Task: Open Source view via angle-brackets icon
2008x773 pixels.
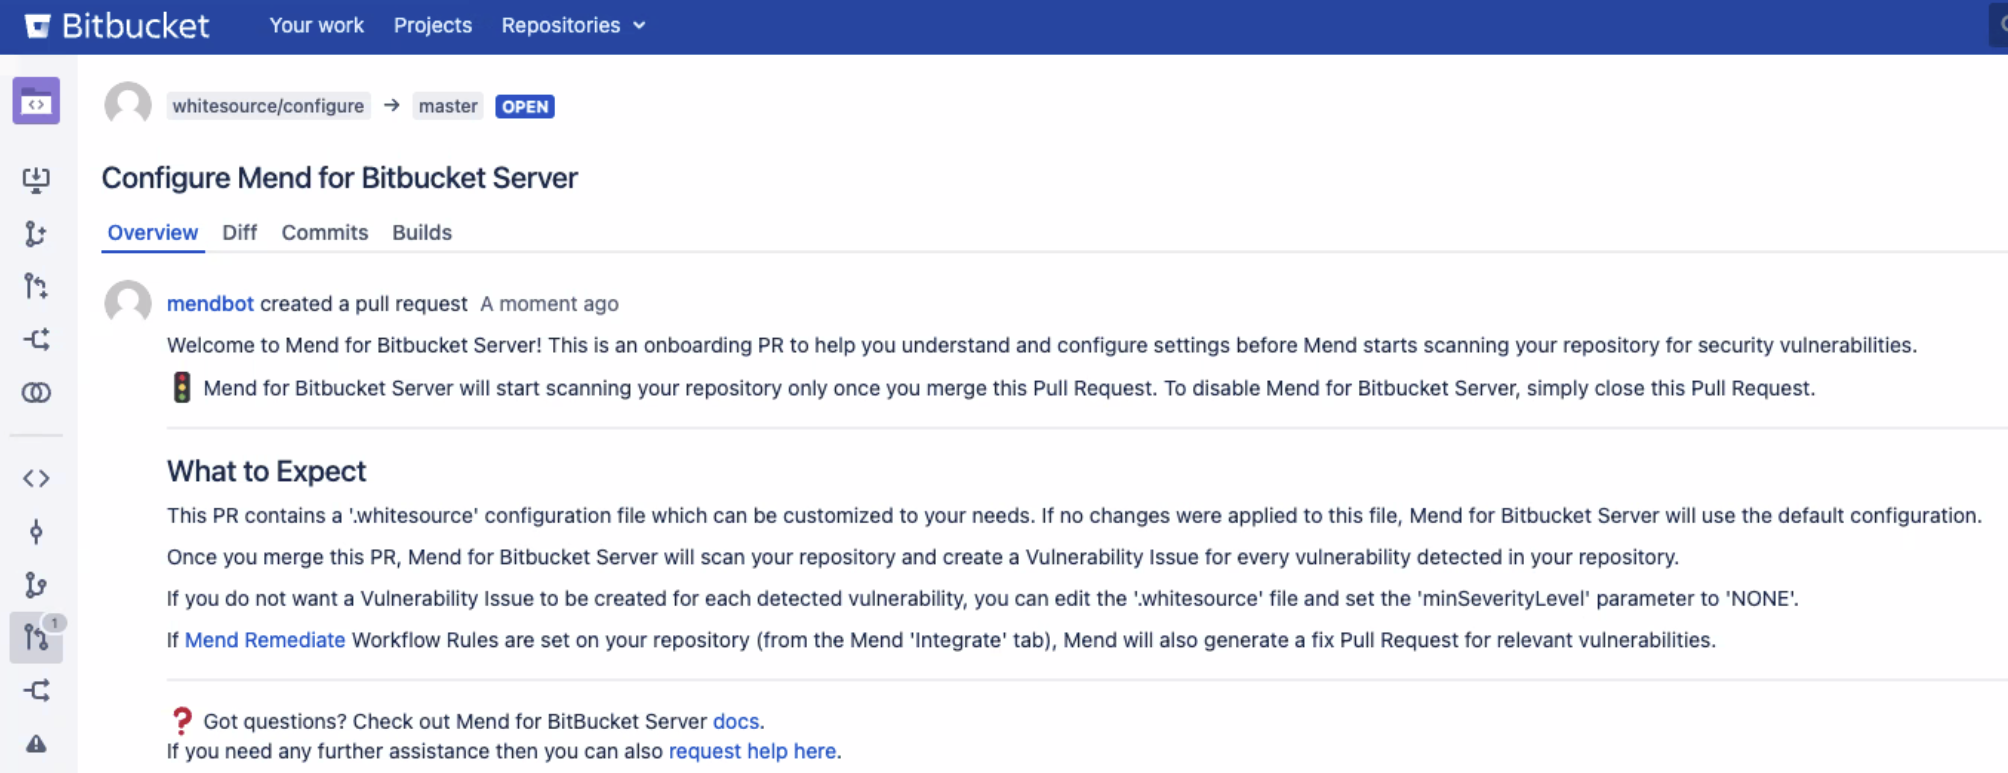Action: (36, 478)
